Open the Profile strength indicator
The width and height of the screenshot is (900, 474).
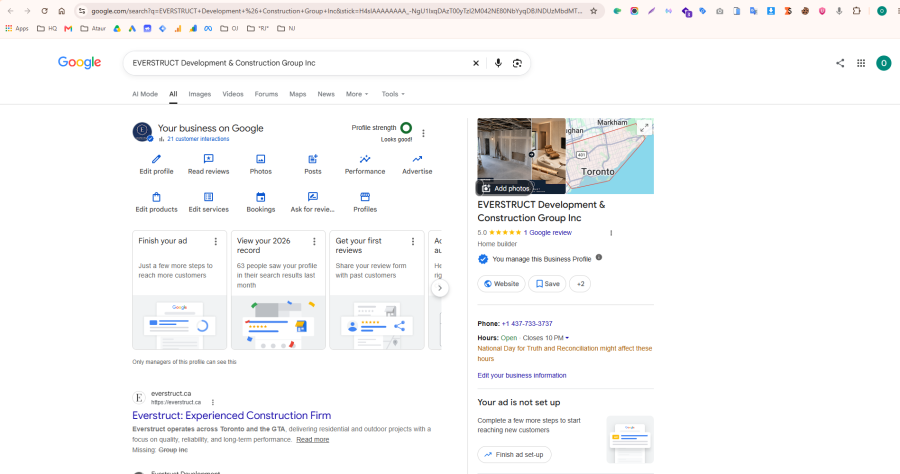[x=406, y=128]
